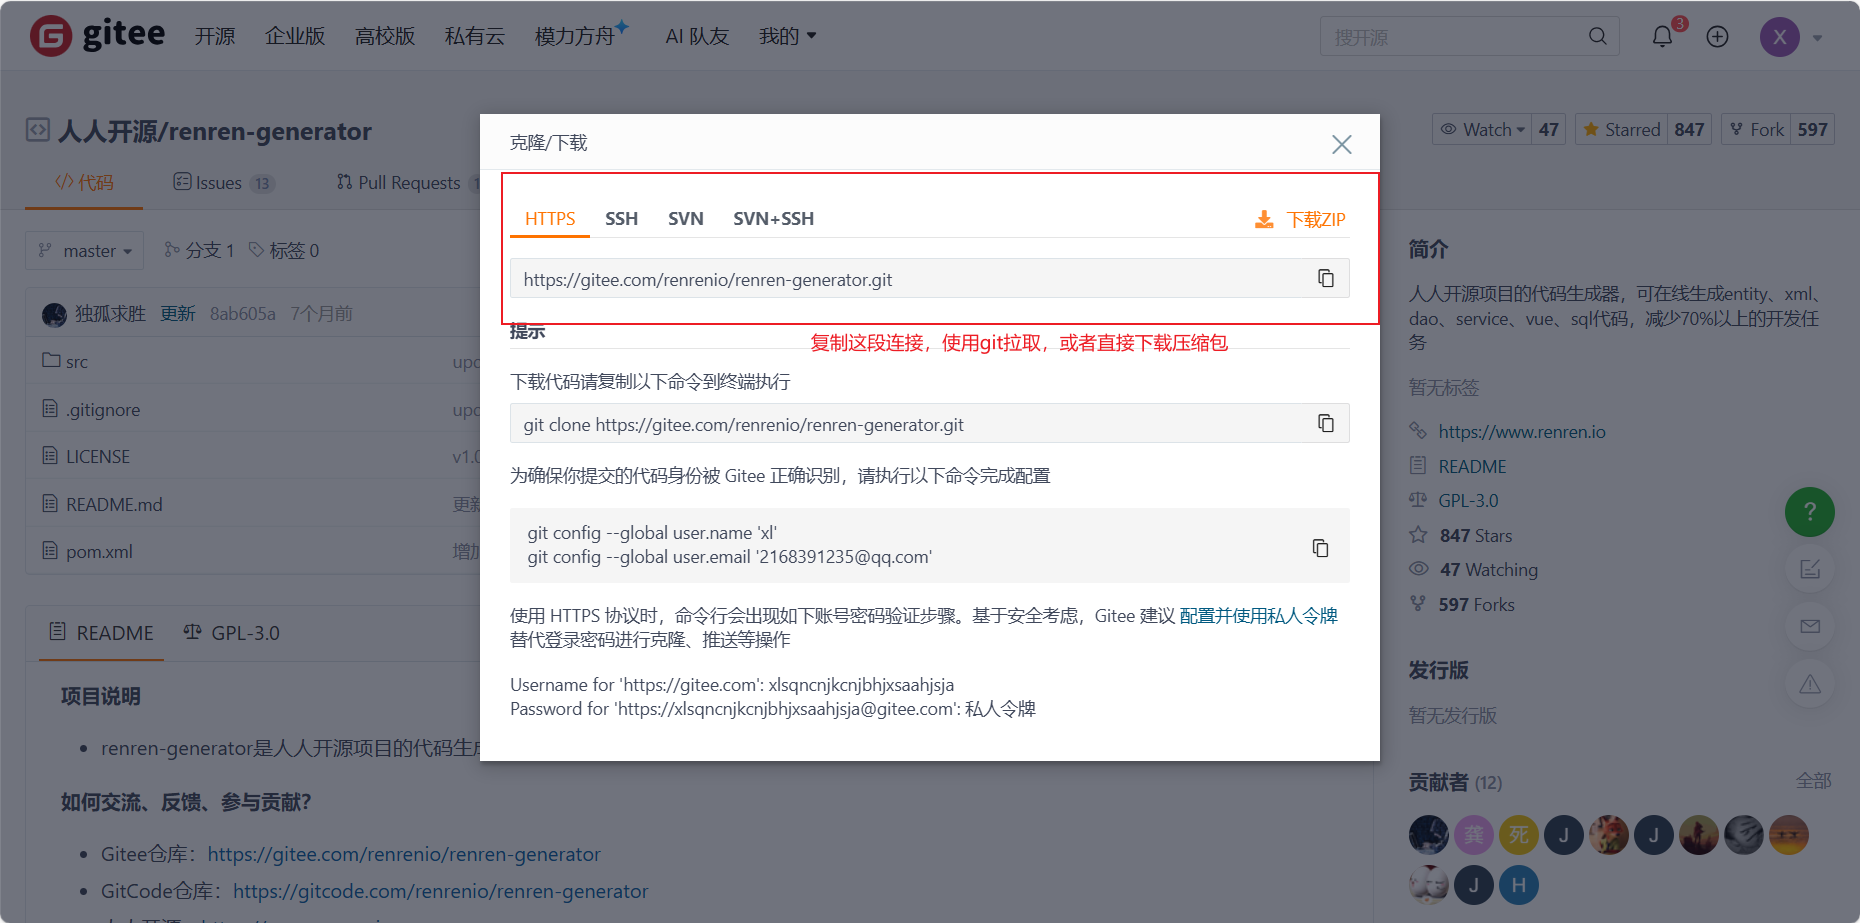Copy the git config commands
The height and width of the screenshot is (923, 1860).
pyautogui.click(x=1320, y=547)
